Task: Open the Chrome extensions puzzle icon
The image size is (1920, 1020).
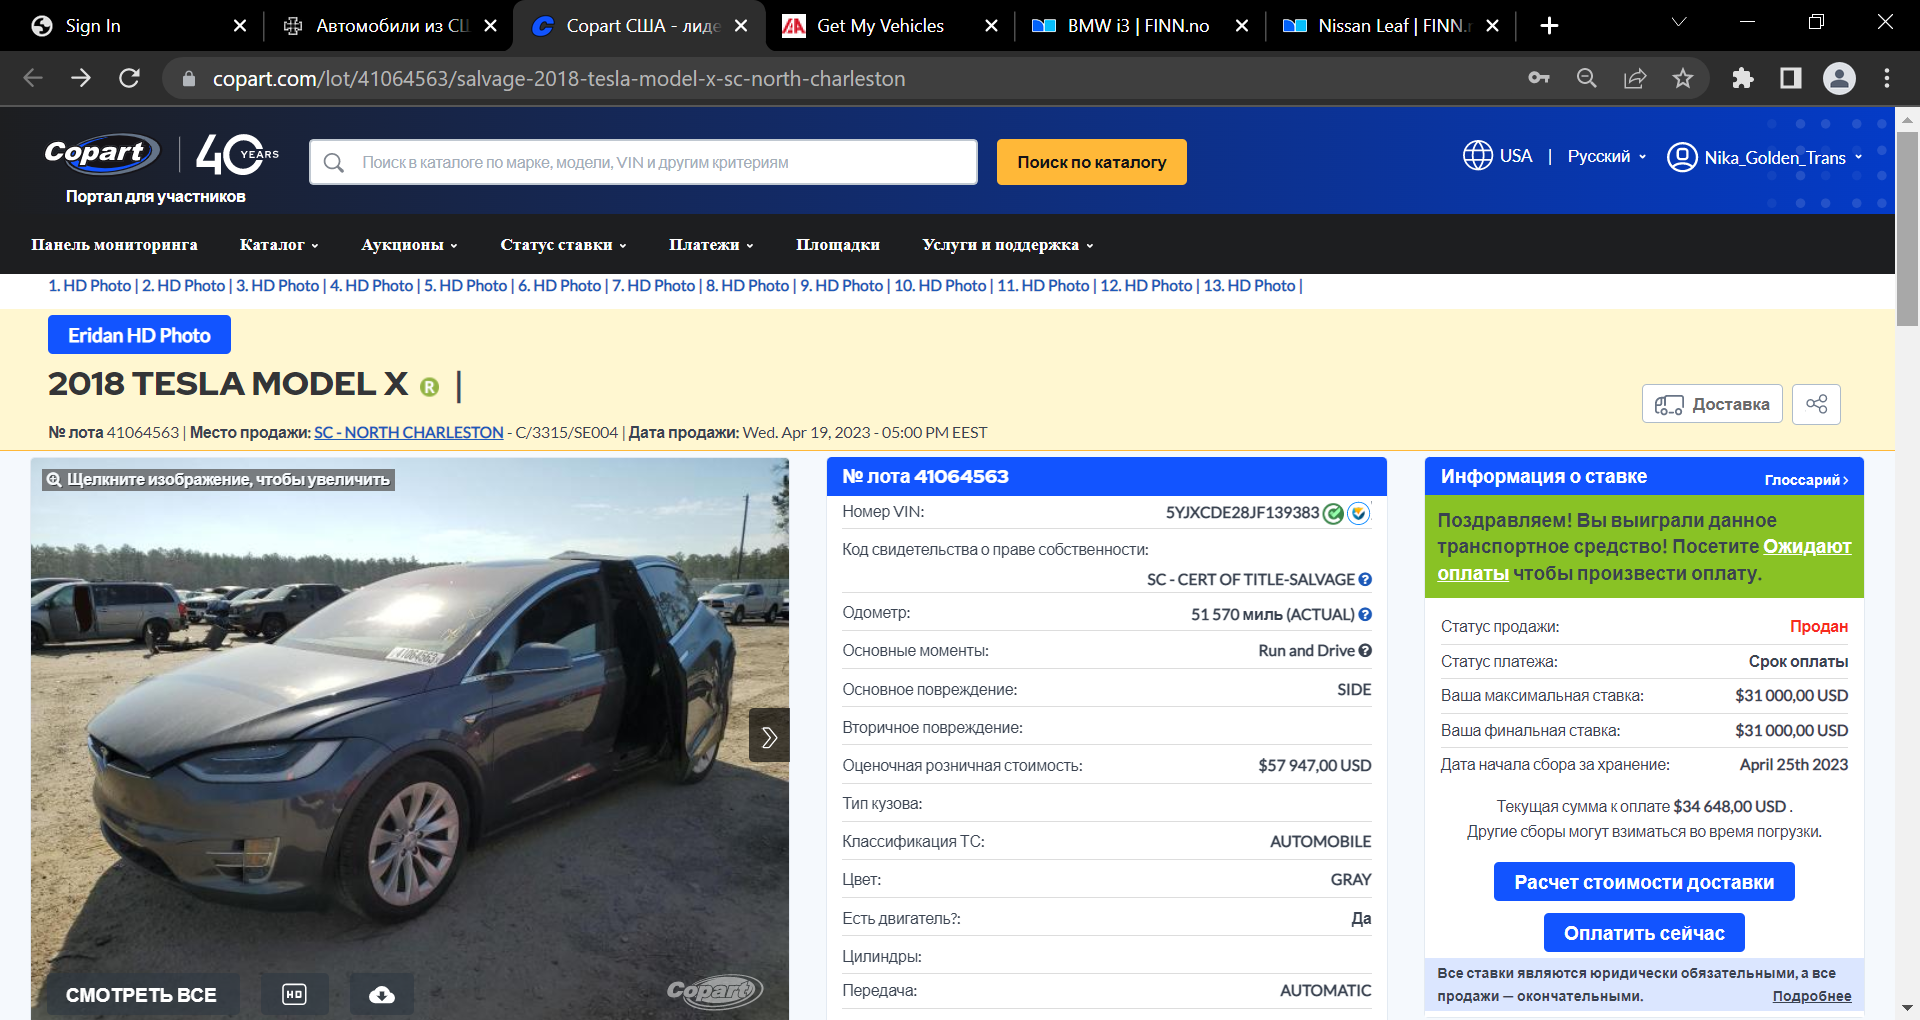Action: (1742, 78)
